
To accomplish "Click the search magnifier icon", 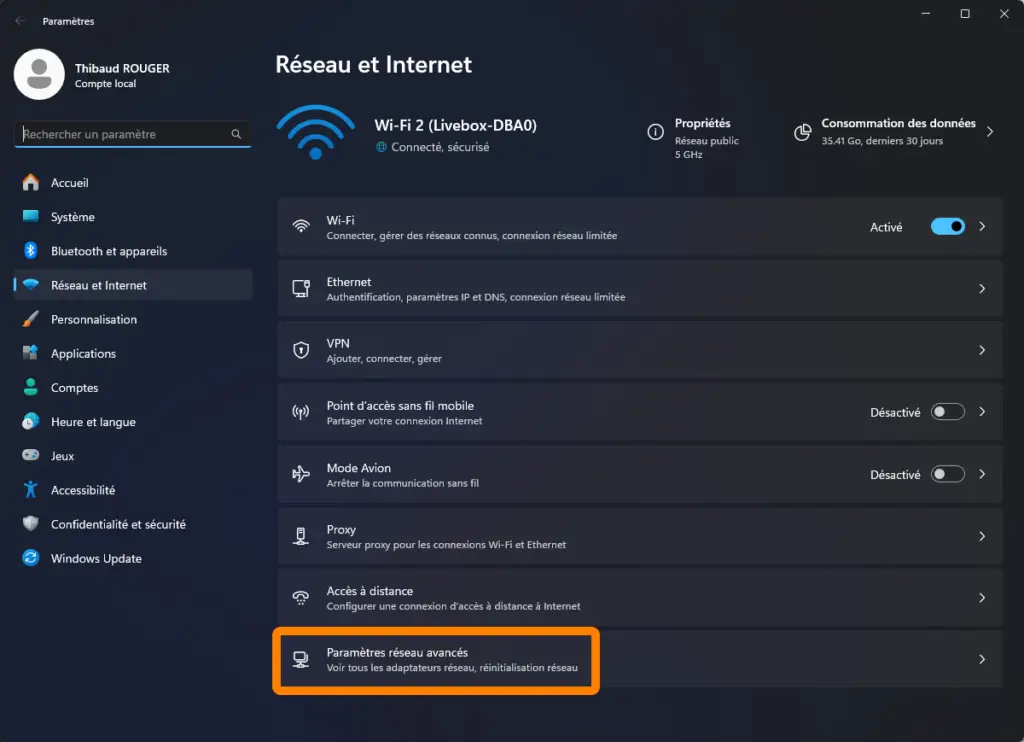I will coord(236,134).
